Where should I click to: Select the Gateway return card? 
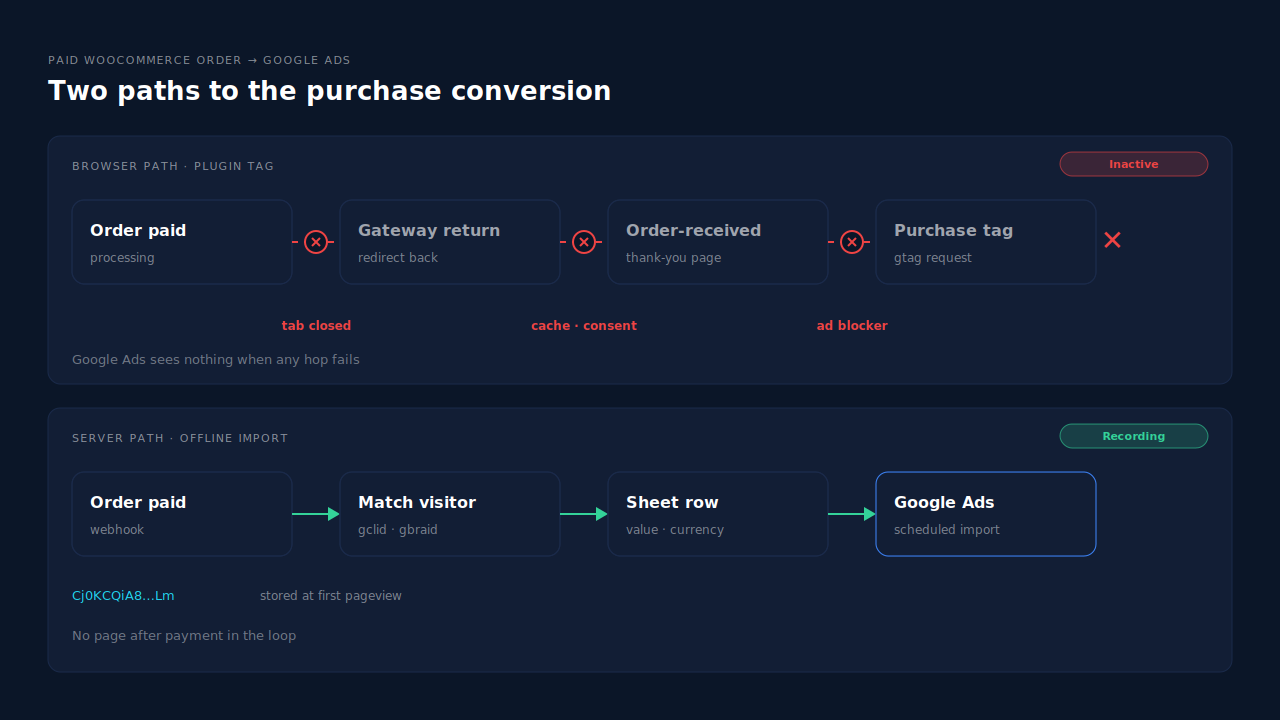tap(450, 242)
